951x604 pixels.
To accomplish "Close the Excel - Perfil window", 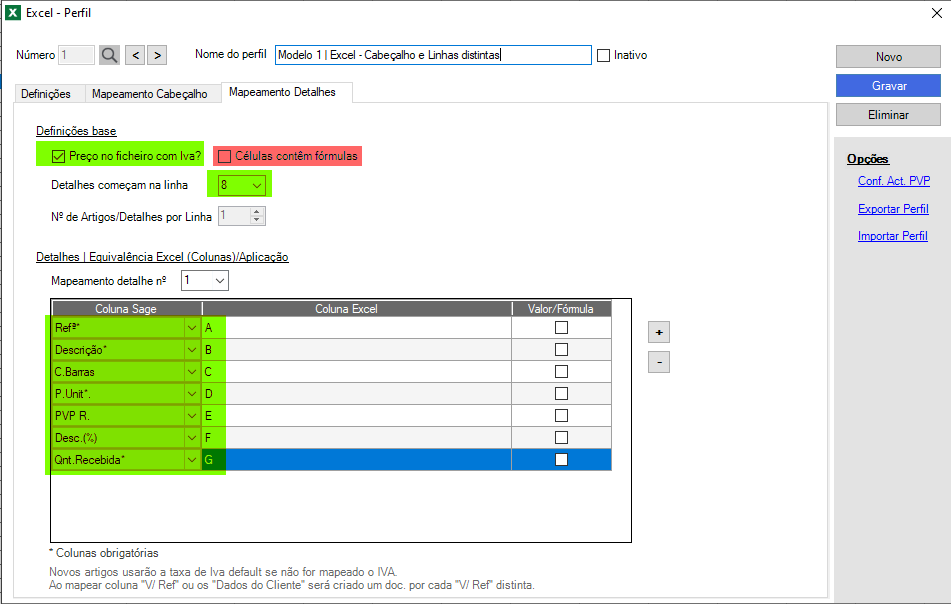I will coord(936,13).
